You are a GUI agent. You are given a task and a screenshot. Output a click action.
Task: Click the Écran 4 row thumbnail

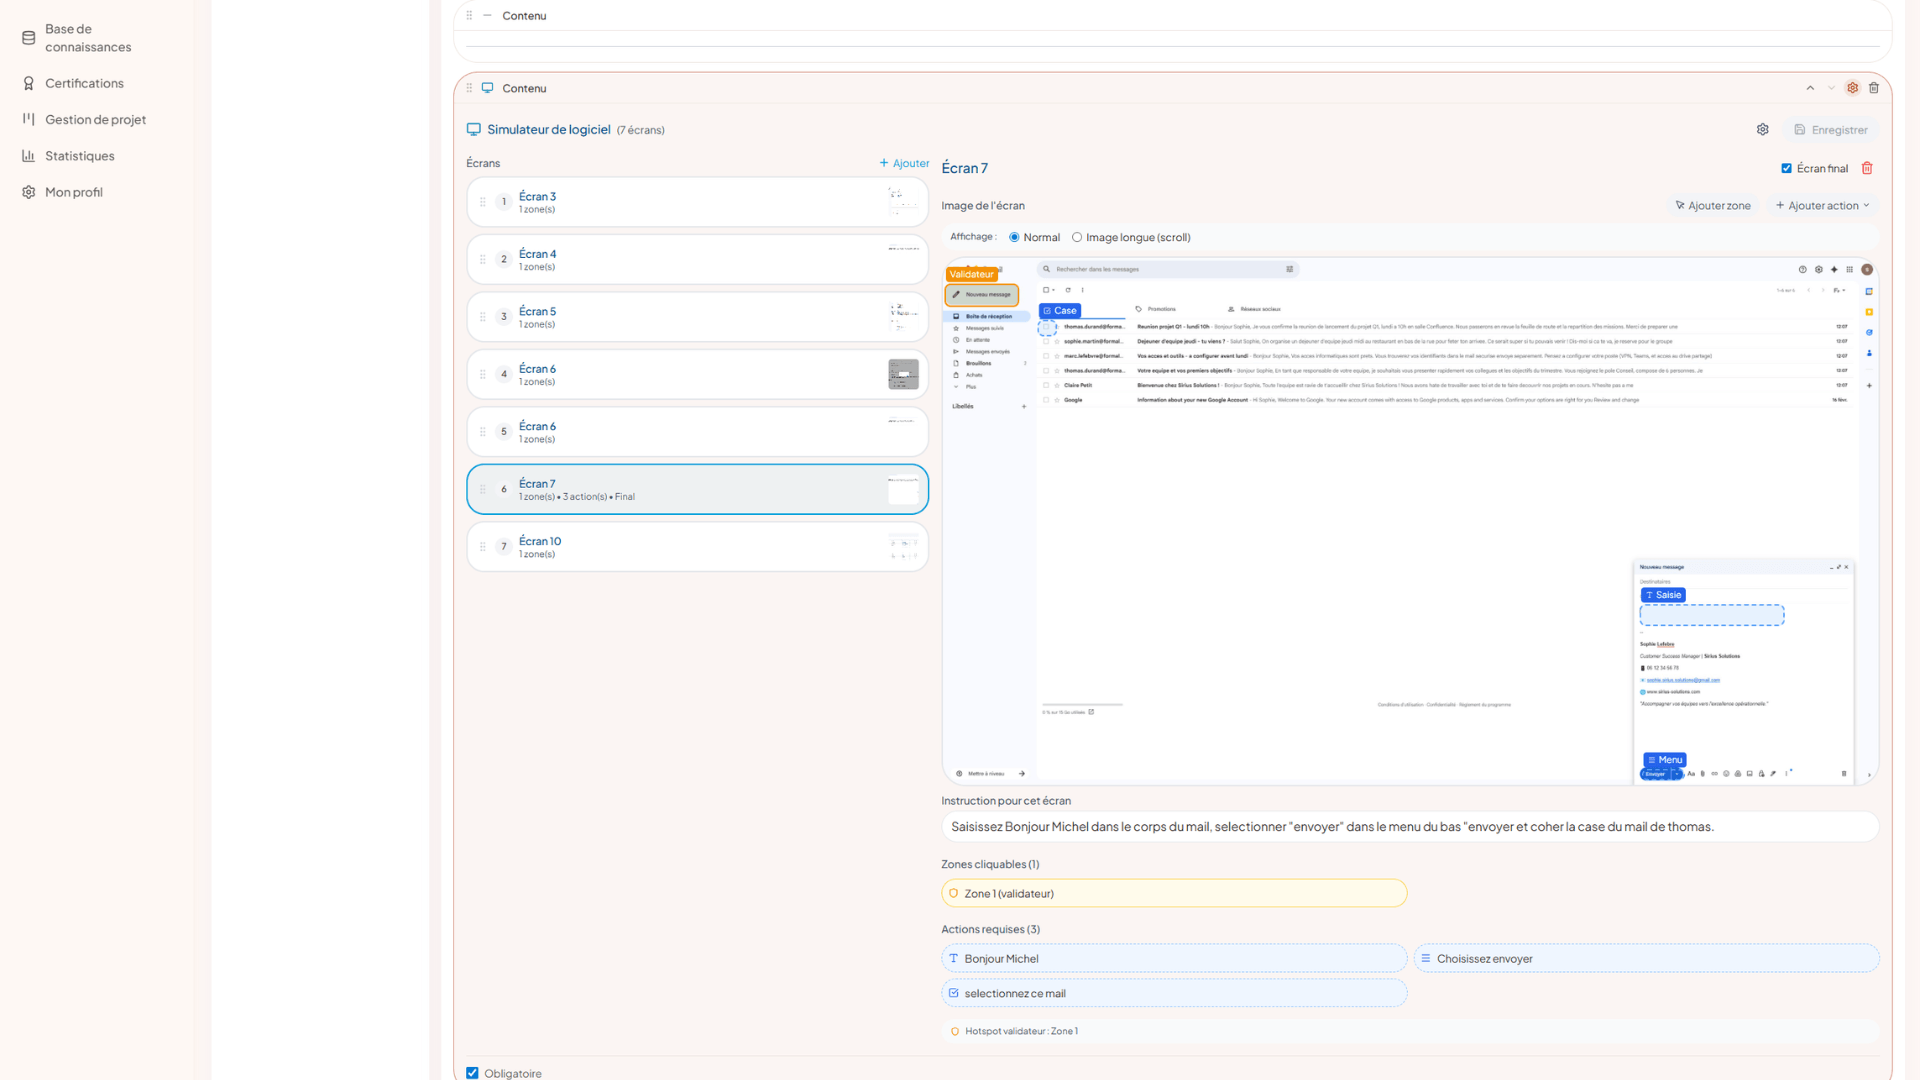point(903,259)
